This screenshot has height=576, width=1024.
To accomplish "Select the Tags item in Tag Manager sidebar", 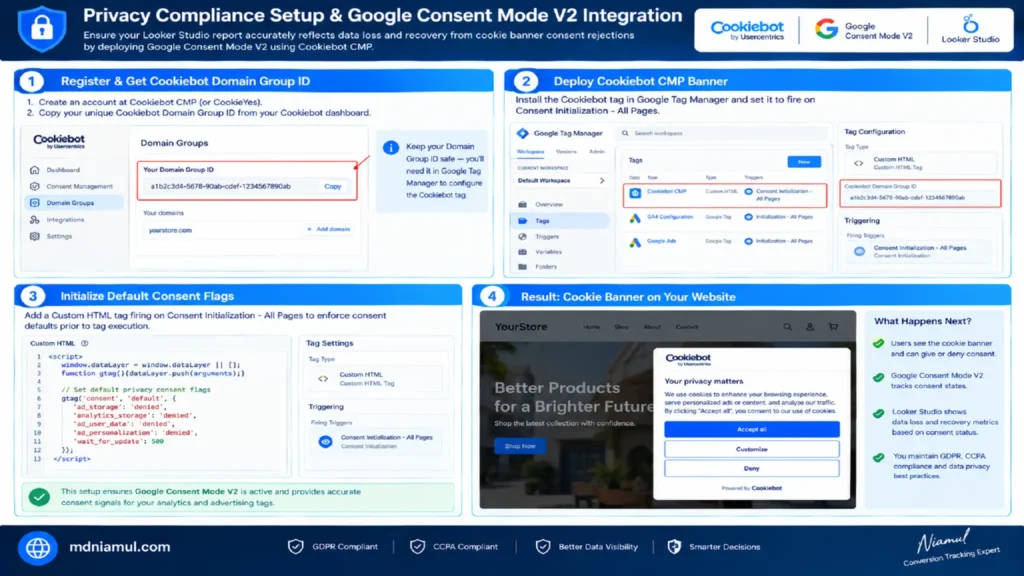I will click(x=560, y=221).
